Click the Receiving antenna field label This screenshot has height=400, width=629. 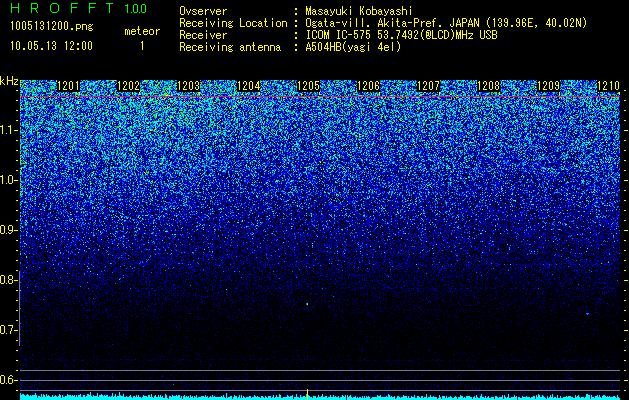click(x=230, y=47)
